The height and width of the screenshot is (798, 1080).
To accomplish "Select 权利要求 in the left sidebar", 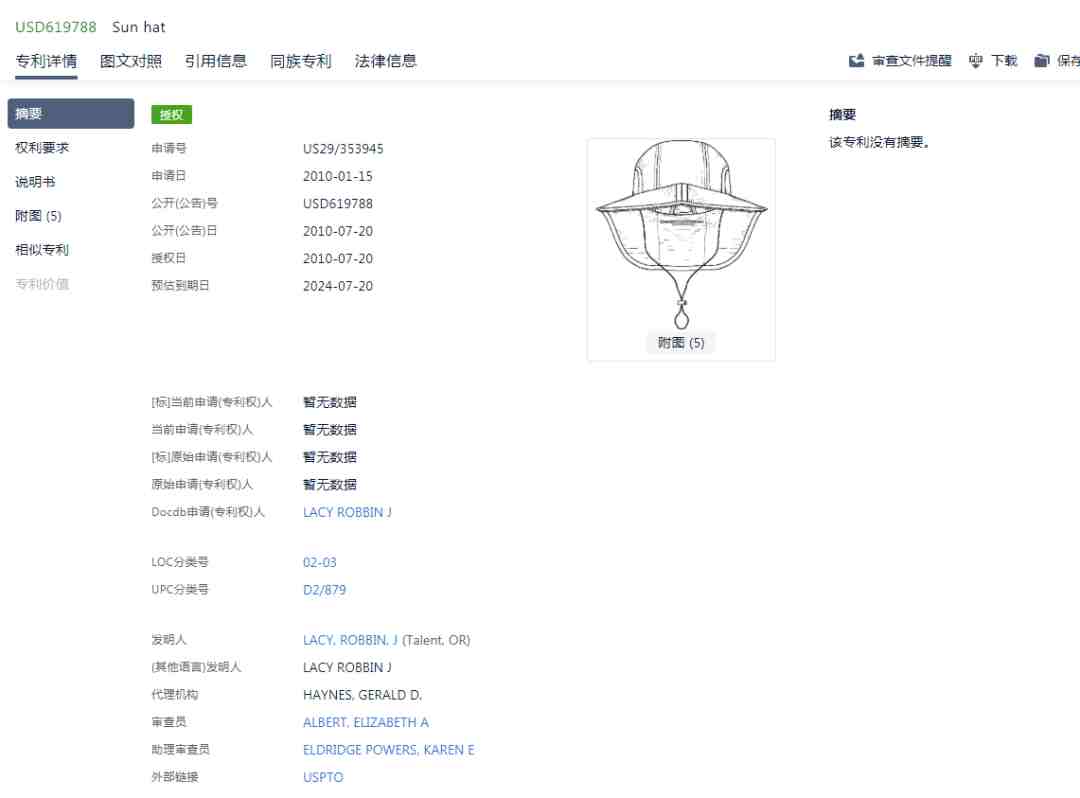I will coord(42,148).
